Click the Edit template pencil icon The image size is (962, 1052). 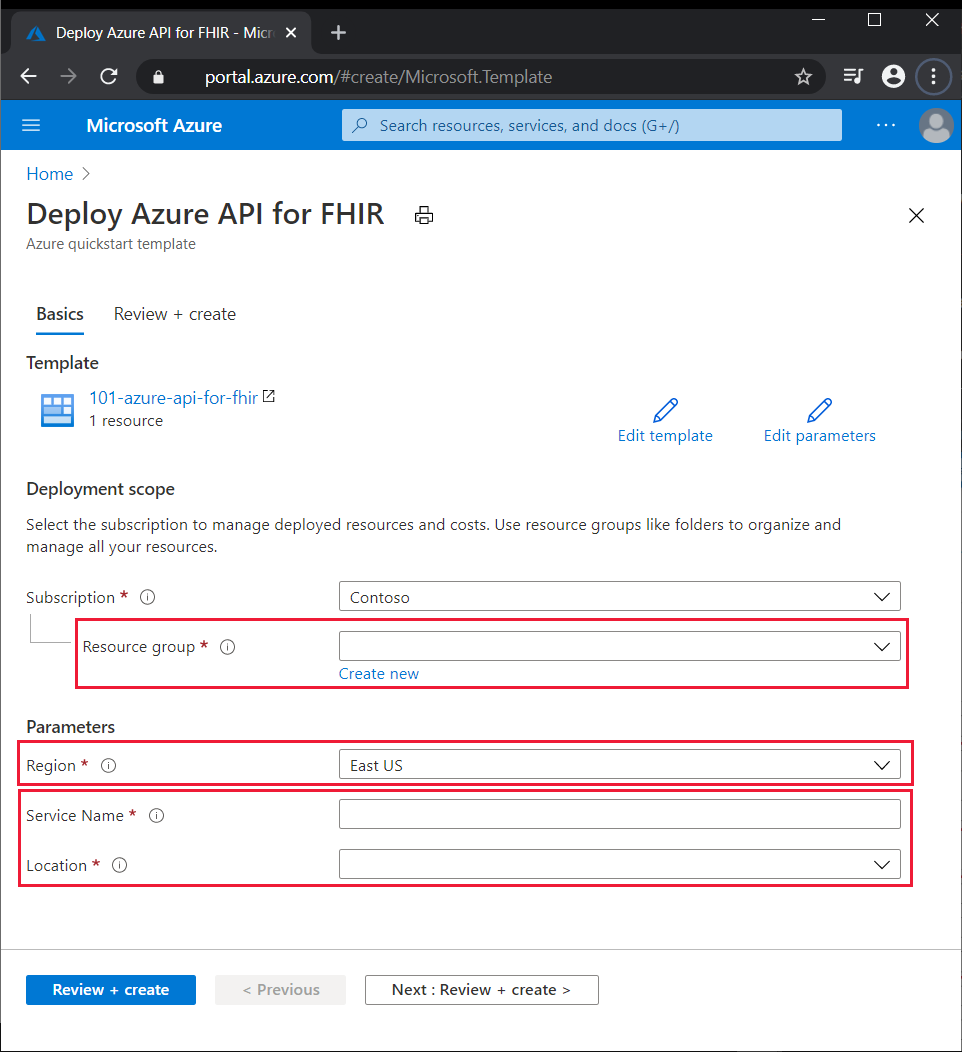[x=665, y=410]
